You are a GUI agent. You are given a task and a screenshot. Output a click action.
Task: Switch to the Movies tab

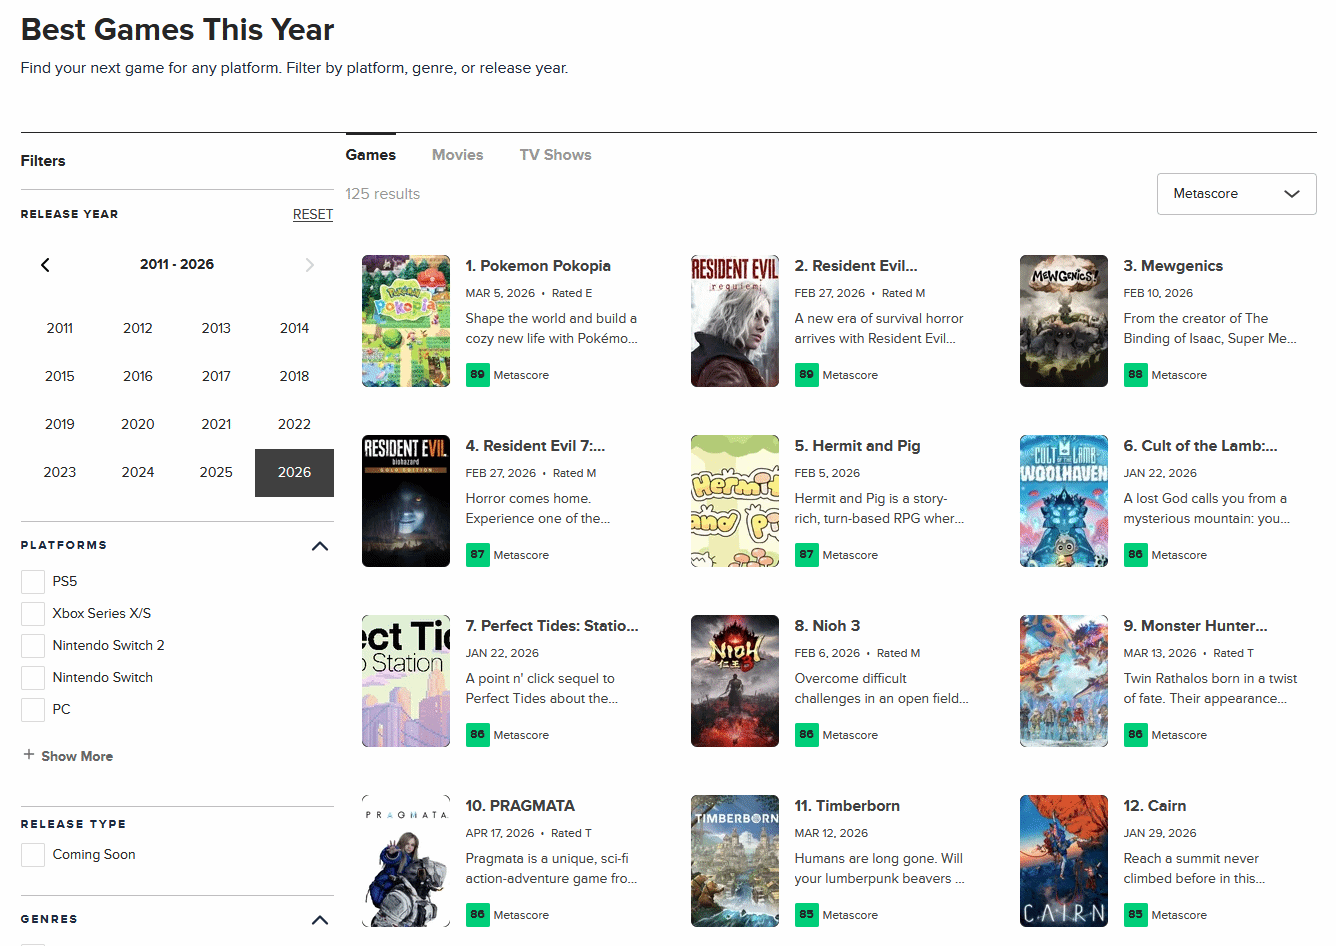(x=457, y=155)
